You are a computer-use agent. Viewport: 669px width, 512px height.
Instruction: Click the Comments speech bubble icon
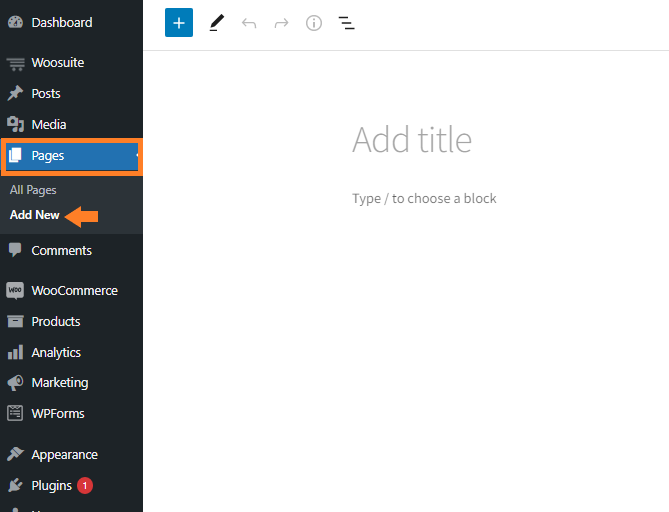[15, 250]
